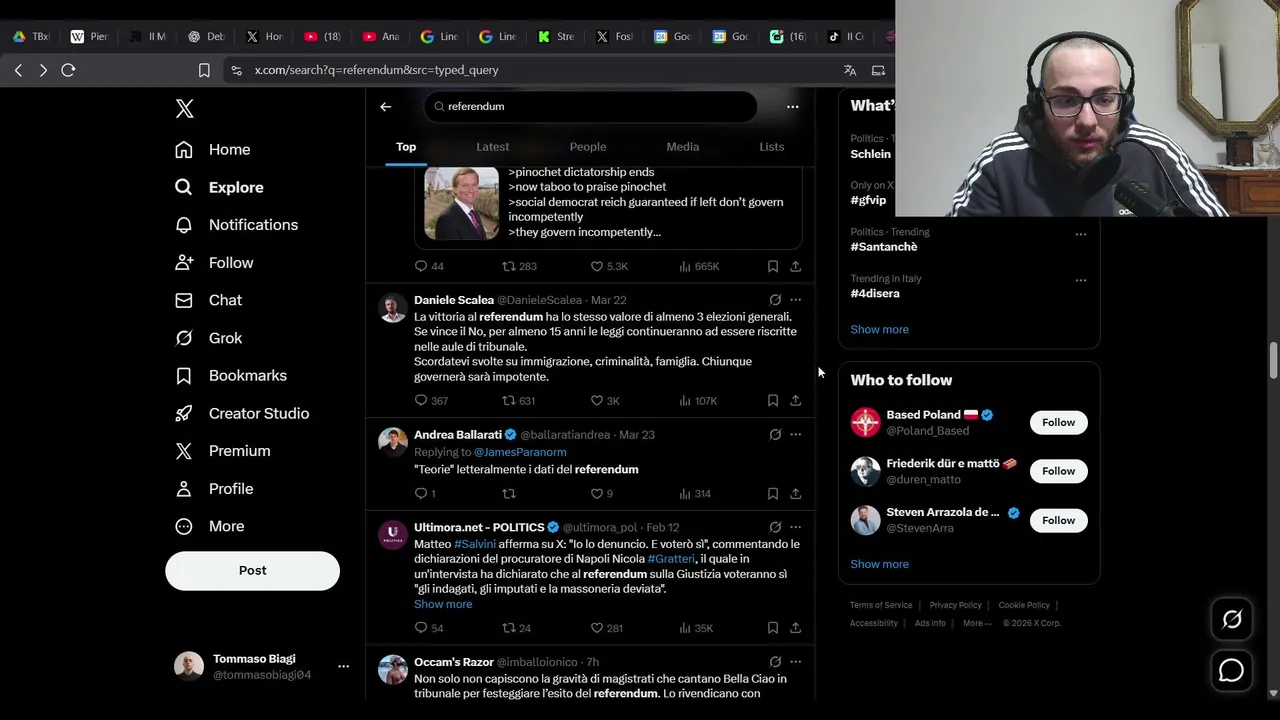Repost the post with 283 reposts
The height and width of the screenshot is (720, 1280).
[x=519, y=266]
